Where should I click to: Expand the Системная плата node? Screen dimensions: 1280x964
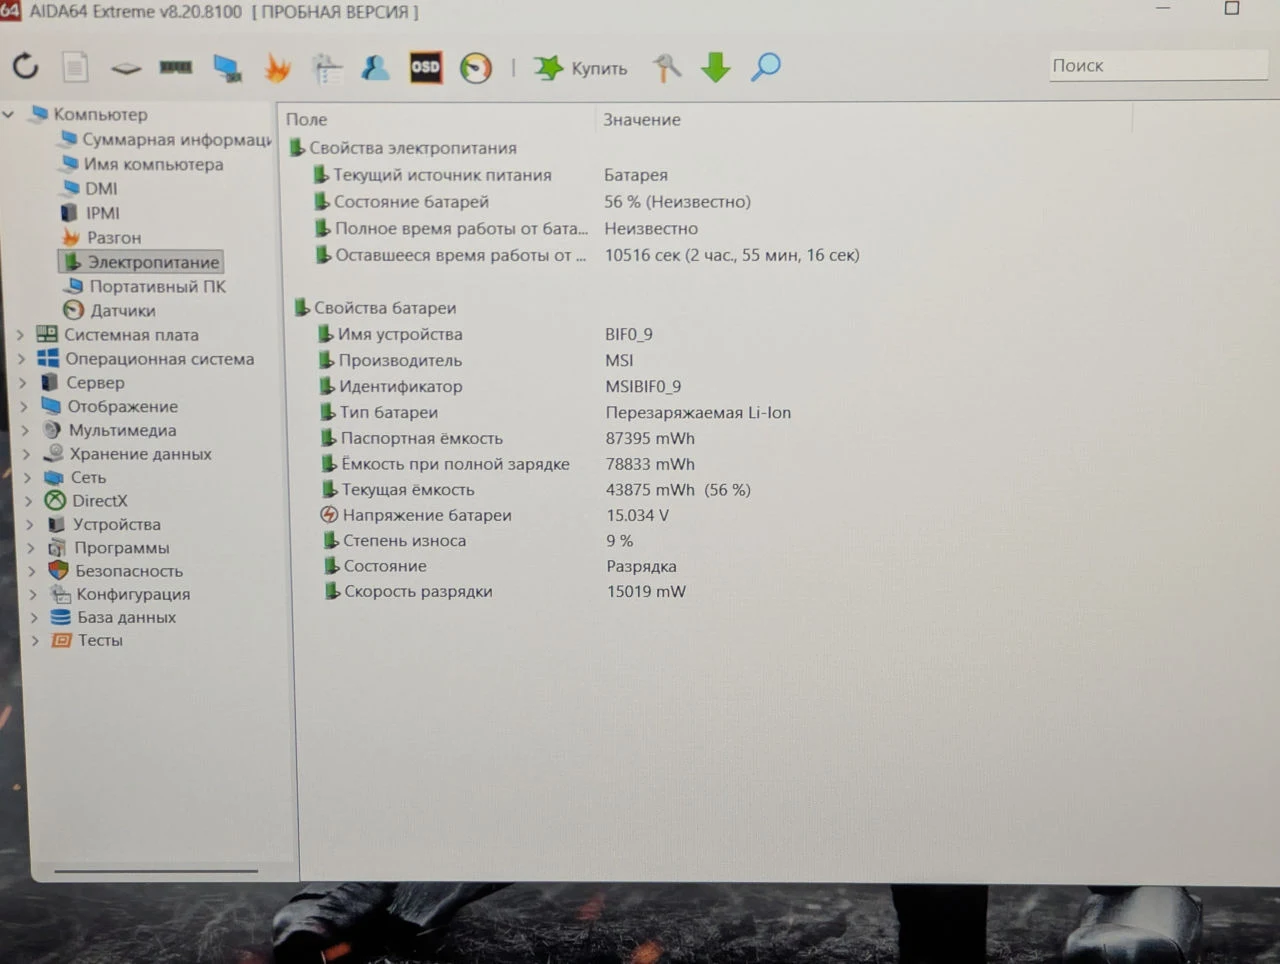(x=21, y=335)
